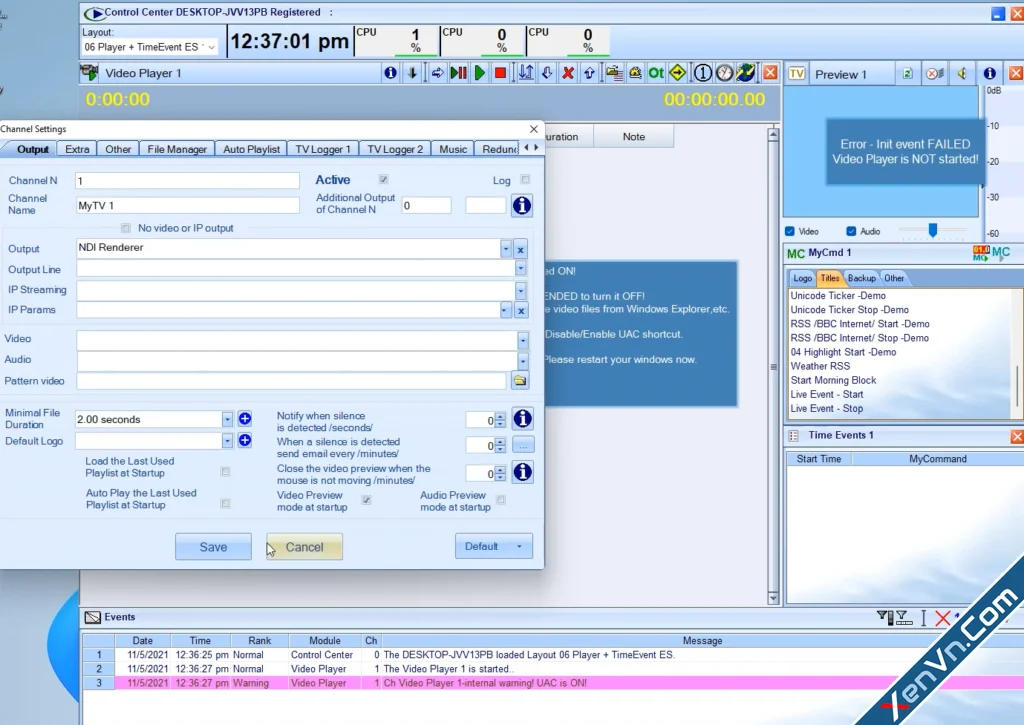Click the red X delete icon in player toolbar
Image resolution: width=1024 pixels, height=725 pixels.
(x=568, y=73)
